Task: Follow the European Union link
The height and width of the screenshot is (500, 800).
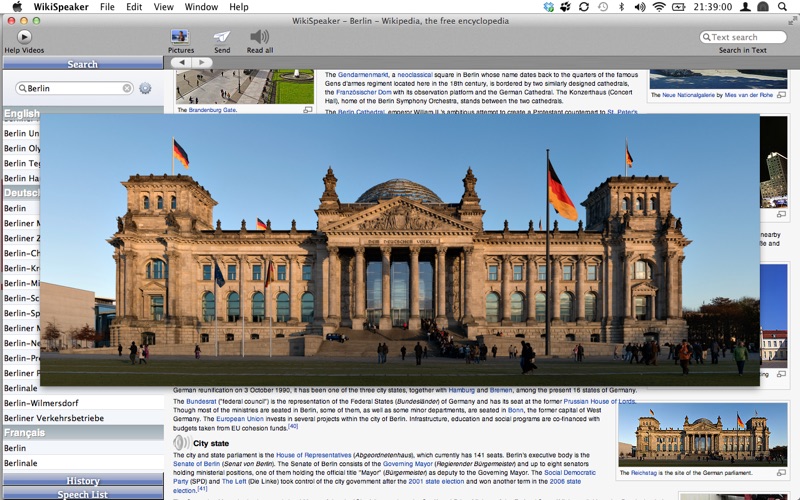Action: coord(240,419)
